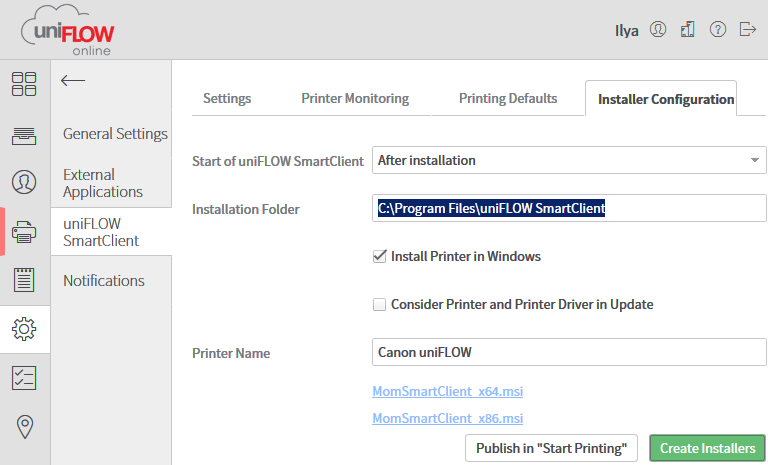
Task: Open Notifications in the settings menu
Action: (x=104, y=281)
